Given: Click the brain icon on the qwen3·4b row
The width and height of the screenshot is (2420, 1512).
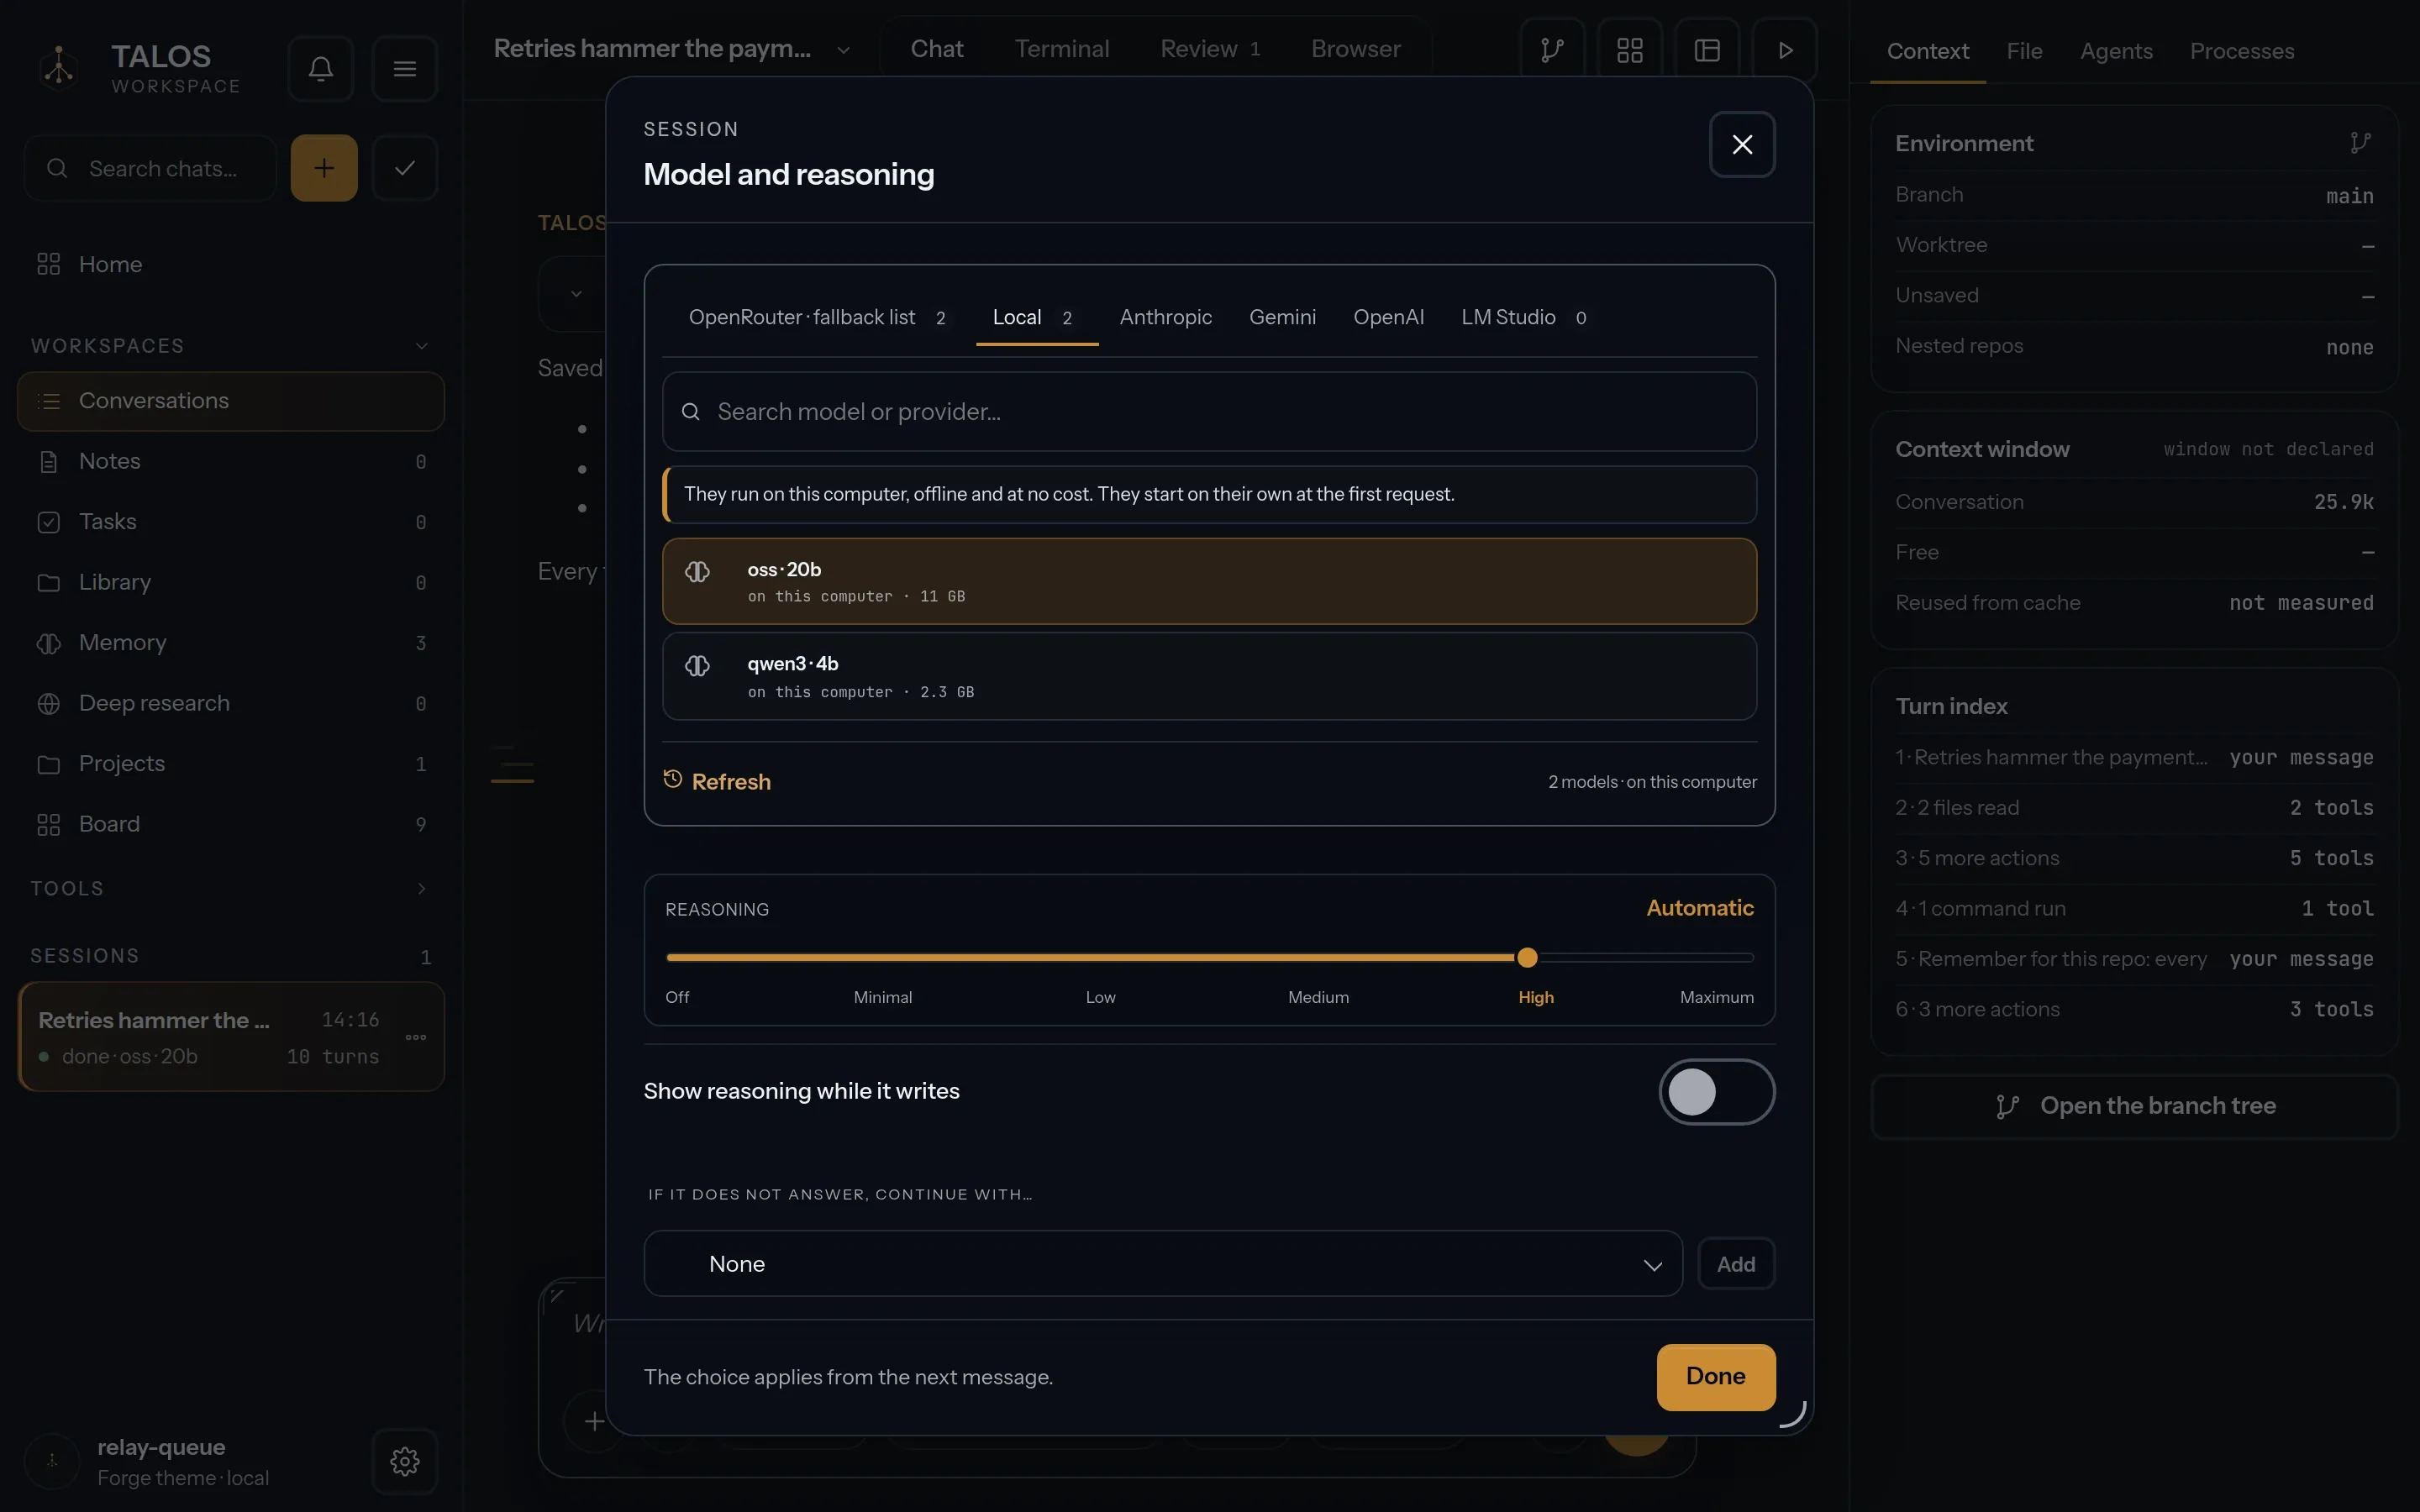Looking at the screenshot, I should coord(697,665).
